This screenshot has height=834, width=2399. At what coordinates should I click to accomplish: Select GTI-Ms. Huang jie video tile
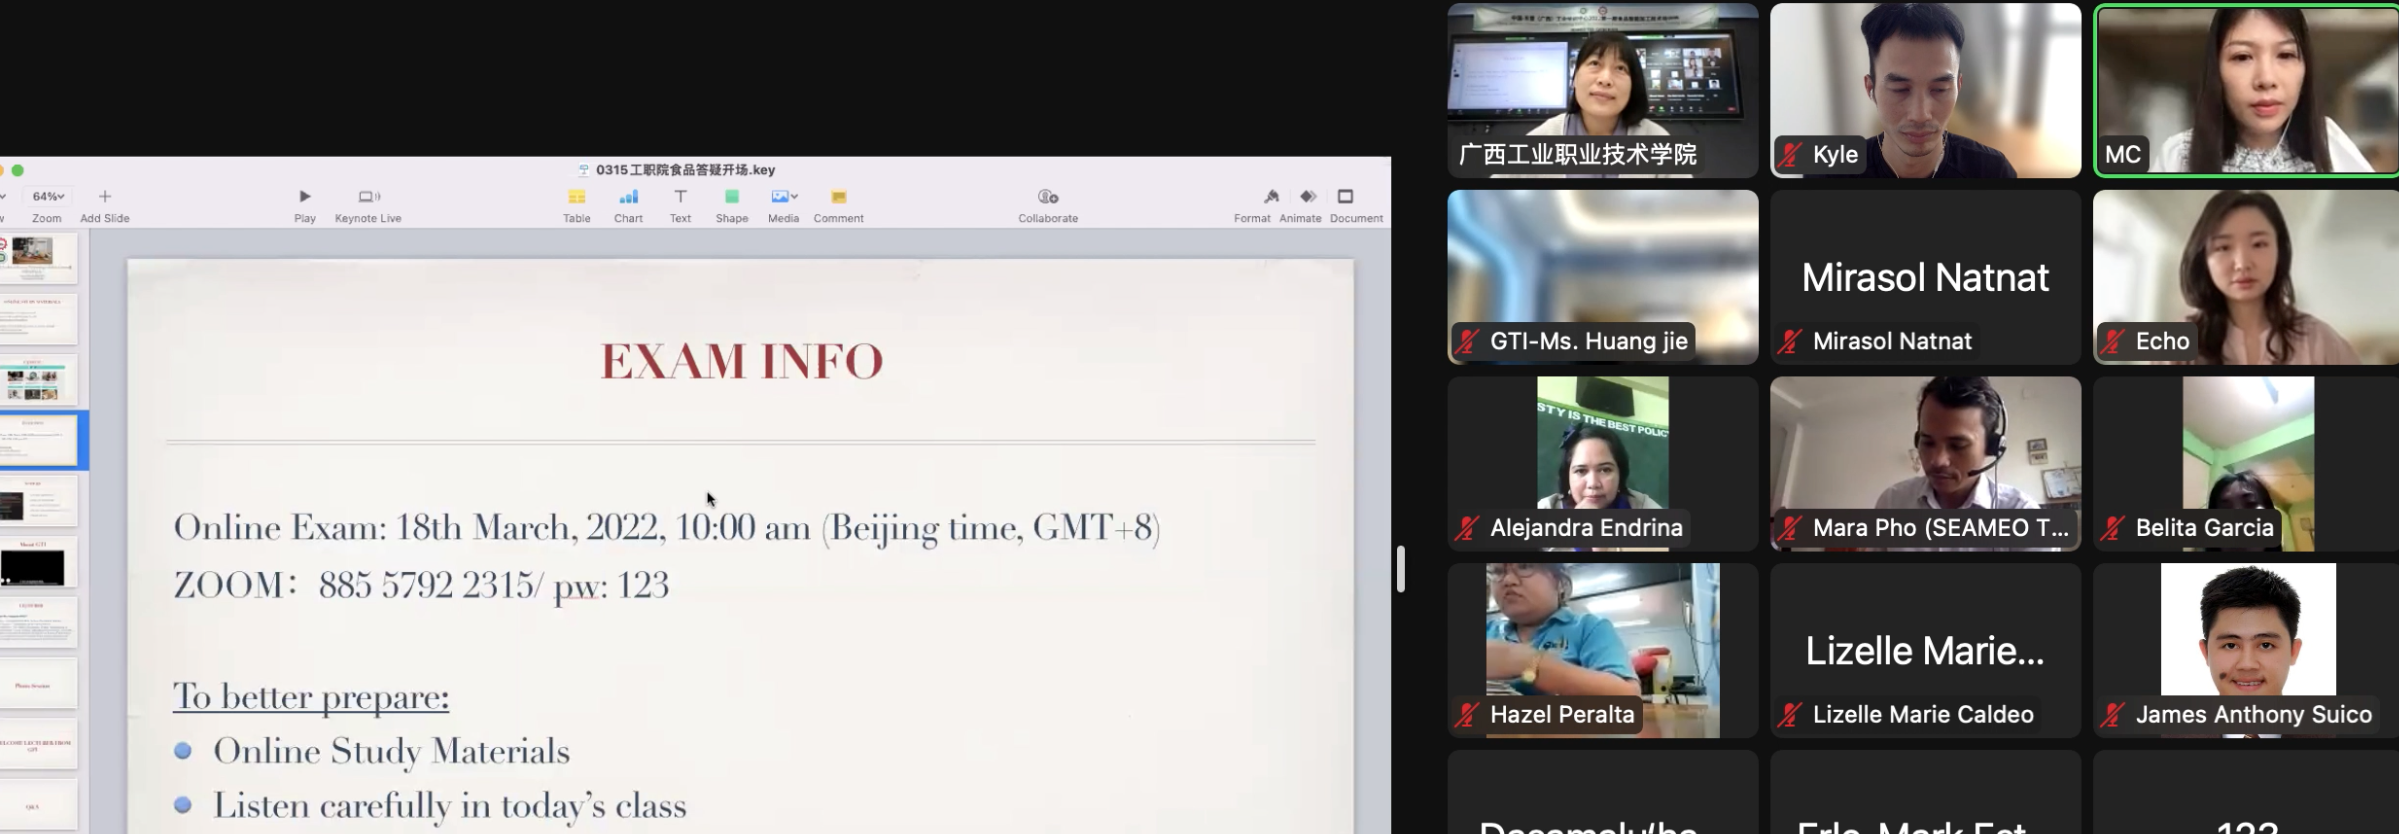click(1603, 277)
